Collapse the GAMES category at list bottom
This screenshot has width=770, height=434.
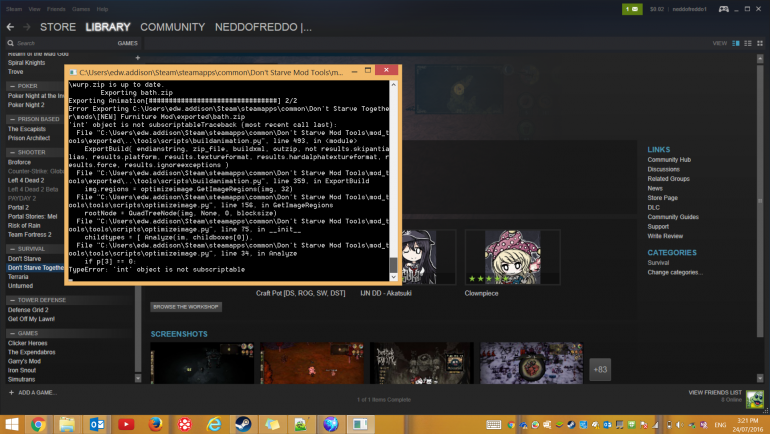click(x=12, y=333)
